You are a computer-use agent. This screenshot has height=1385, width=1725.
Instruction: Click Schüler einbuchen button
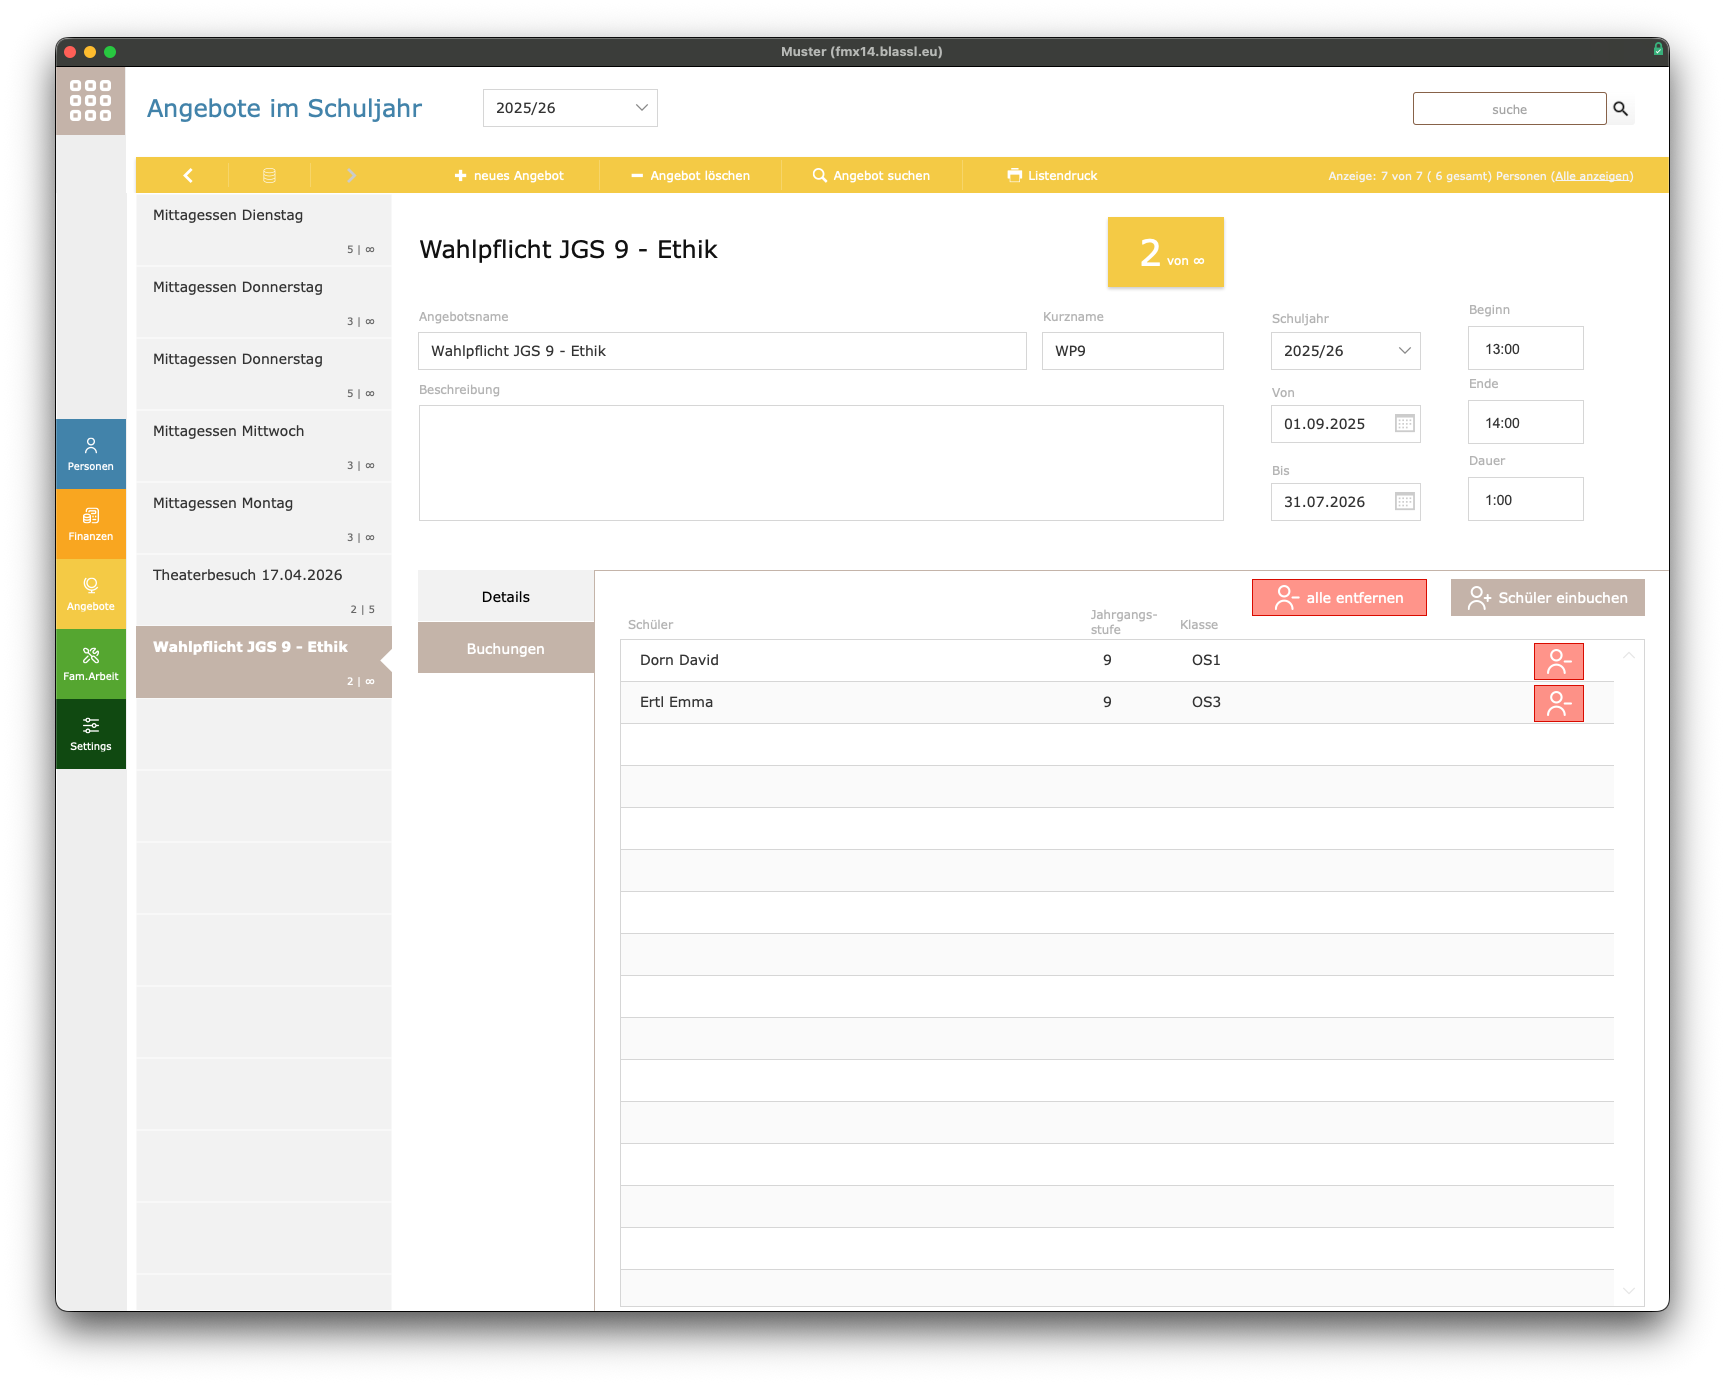pyautogui.click(x=1547, y=598)
